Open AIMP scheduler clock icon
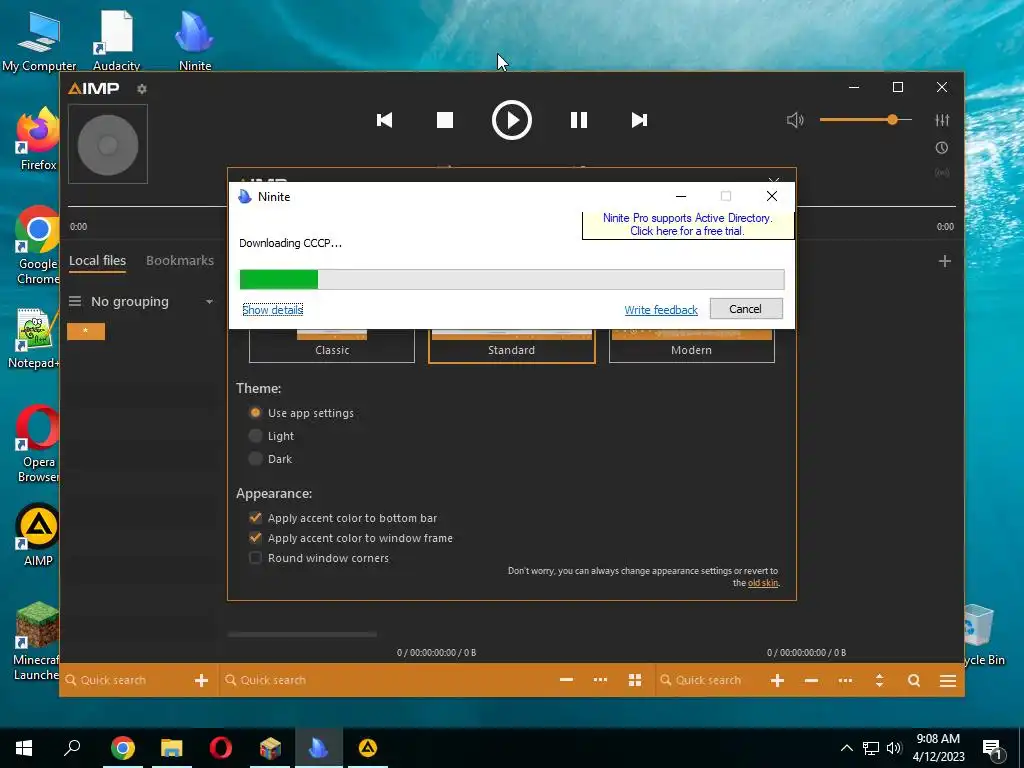The width and height of the screenshot is (1024, 768). click(942, 148)
